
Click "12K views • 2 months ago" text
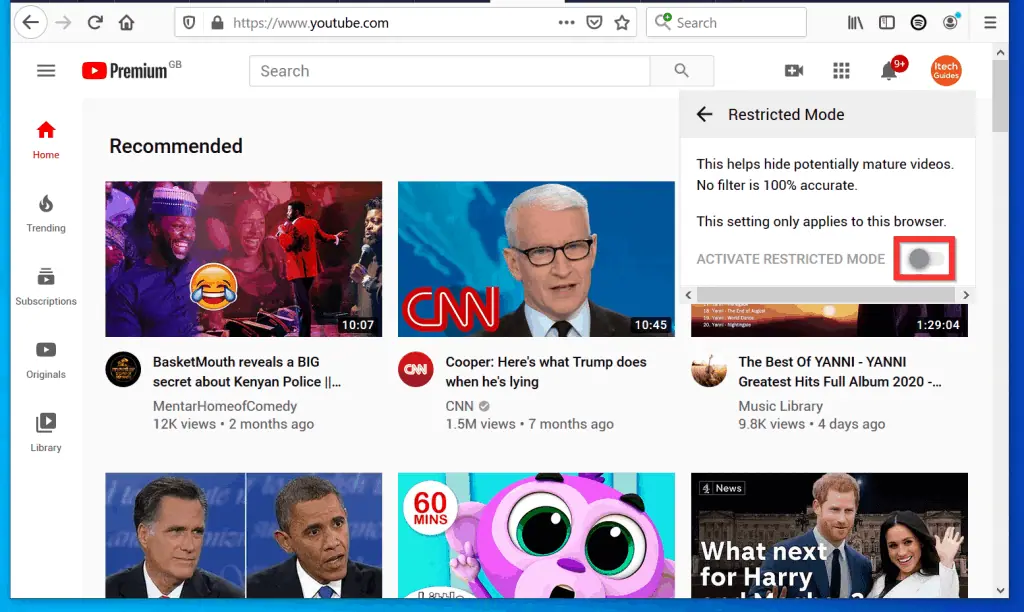point(233,424)
